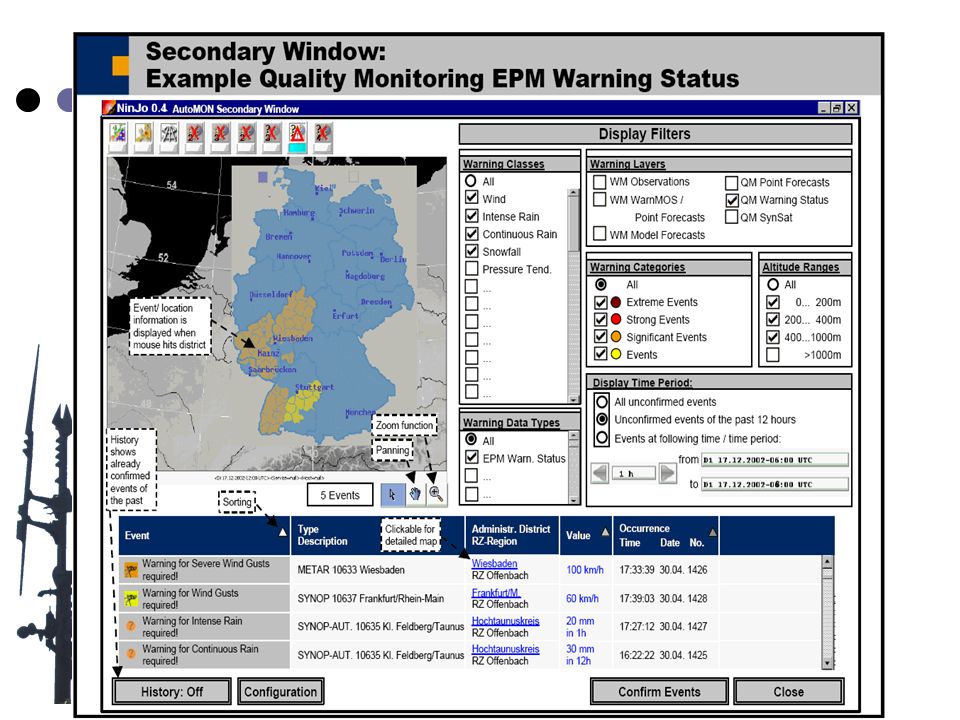
Task: Select the All unconfirmed events option
Action: click(x=602, y=402)
